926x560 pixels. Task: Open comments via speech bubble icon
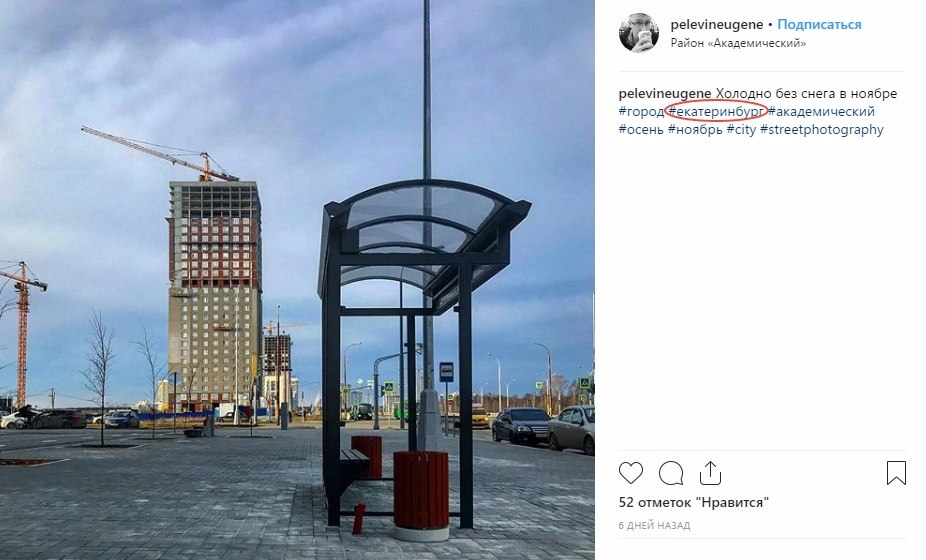tap(671, 473)
